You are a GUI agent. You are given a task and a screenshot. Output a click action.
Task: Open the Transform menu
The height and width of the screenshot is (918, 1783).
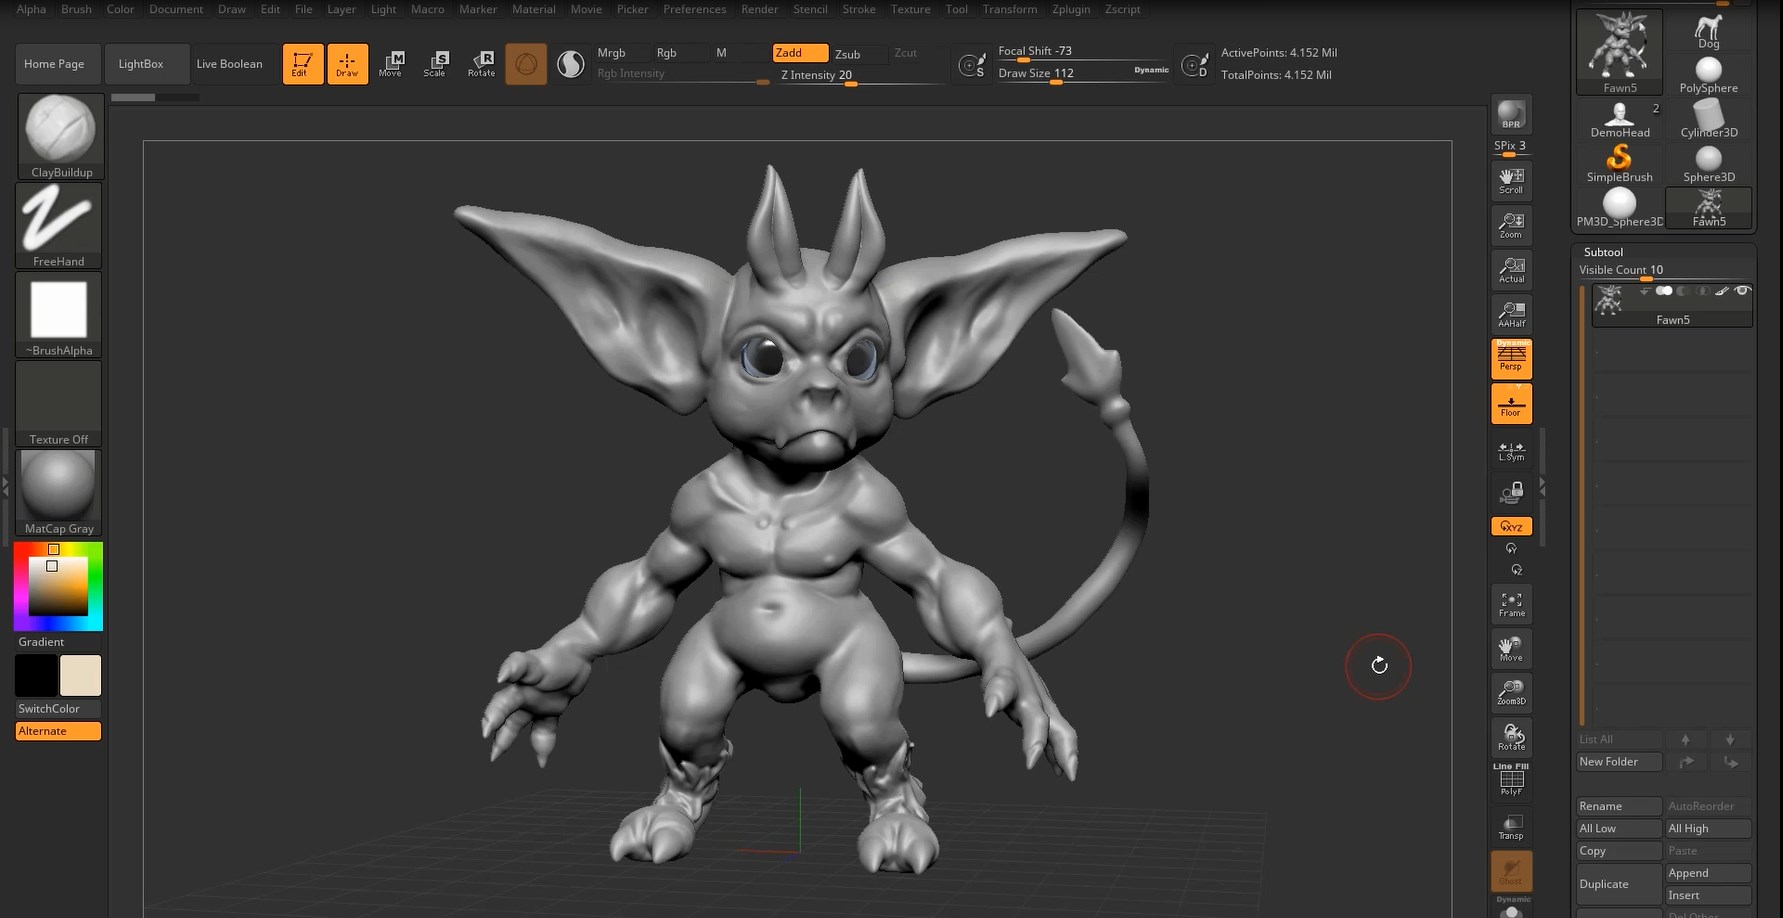(1009, 9)
